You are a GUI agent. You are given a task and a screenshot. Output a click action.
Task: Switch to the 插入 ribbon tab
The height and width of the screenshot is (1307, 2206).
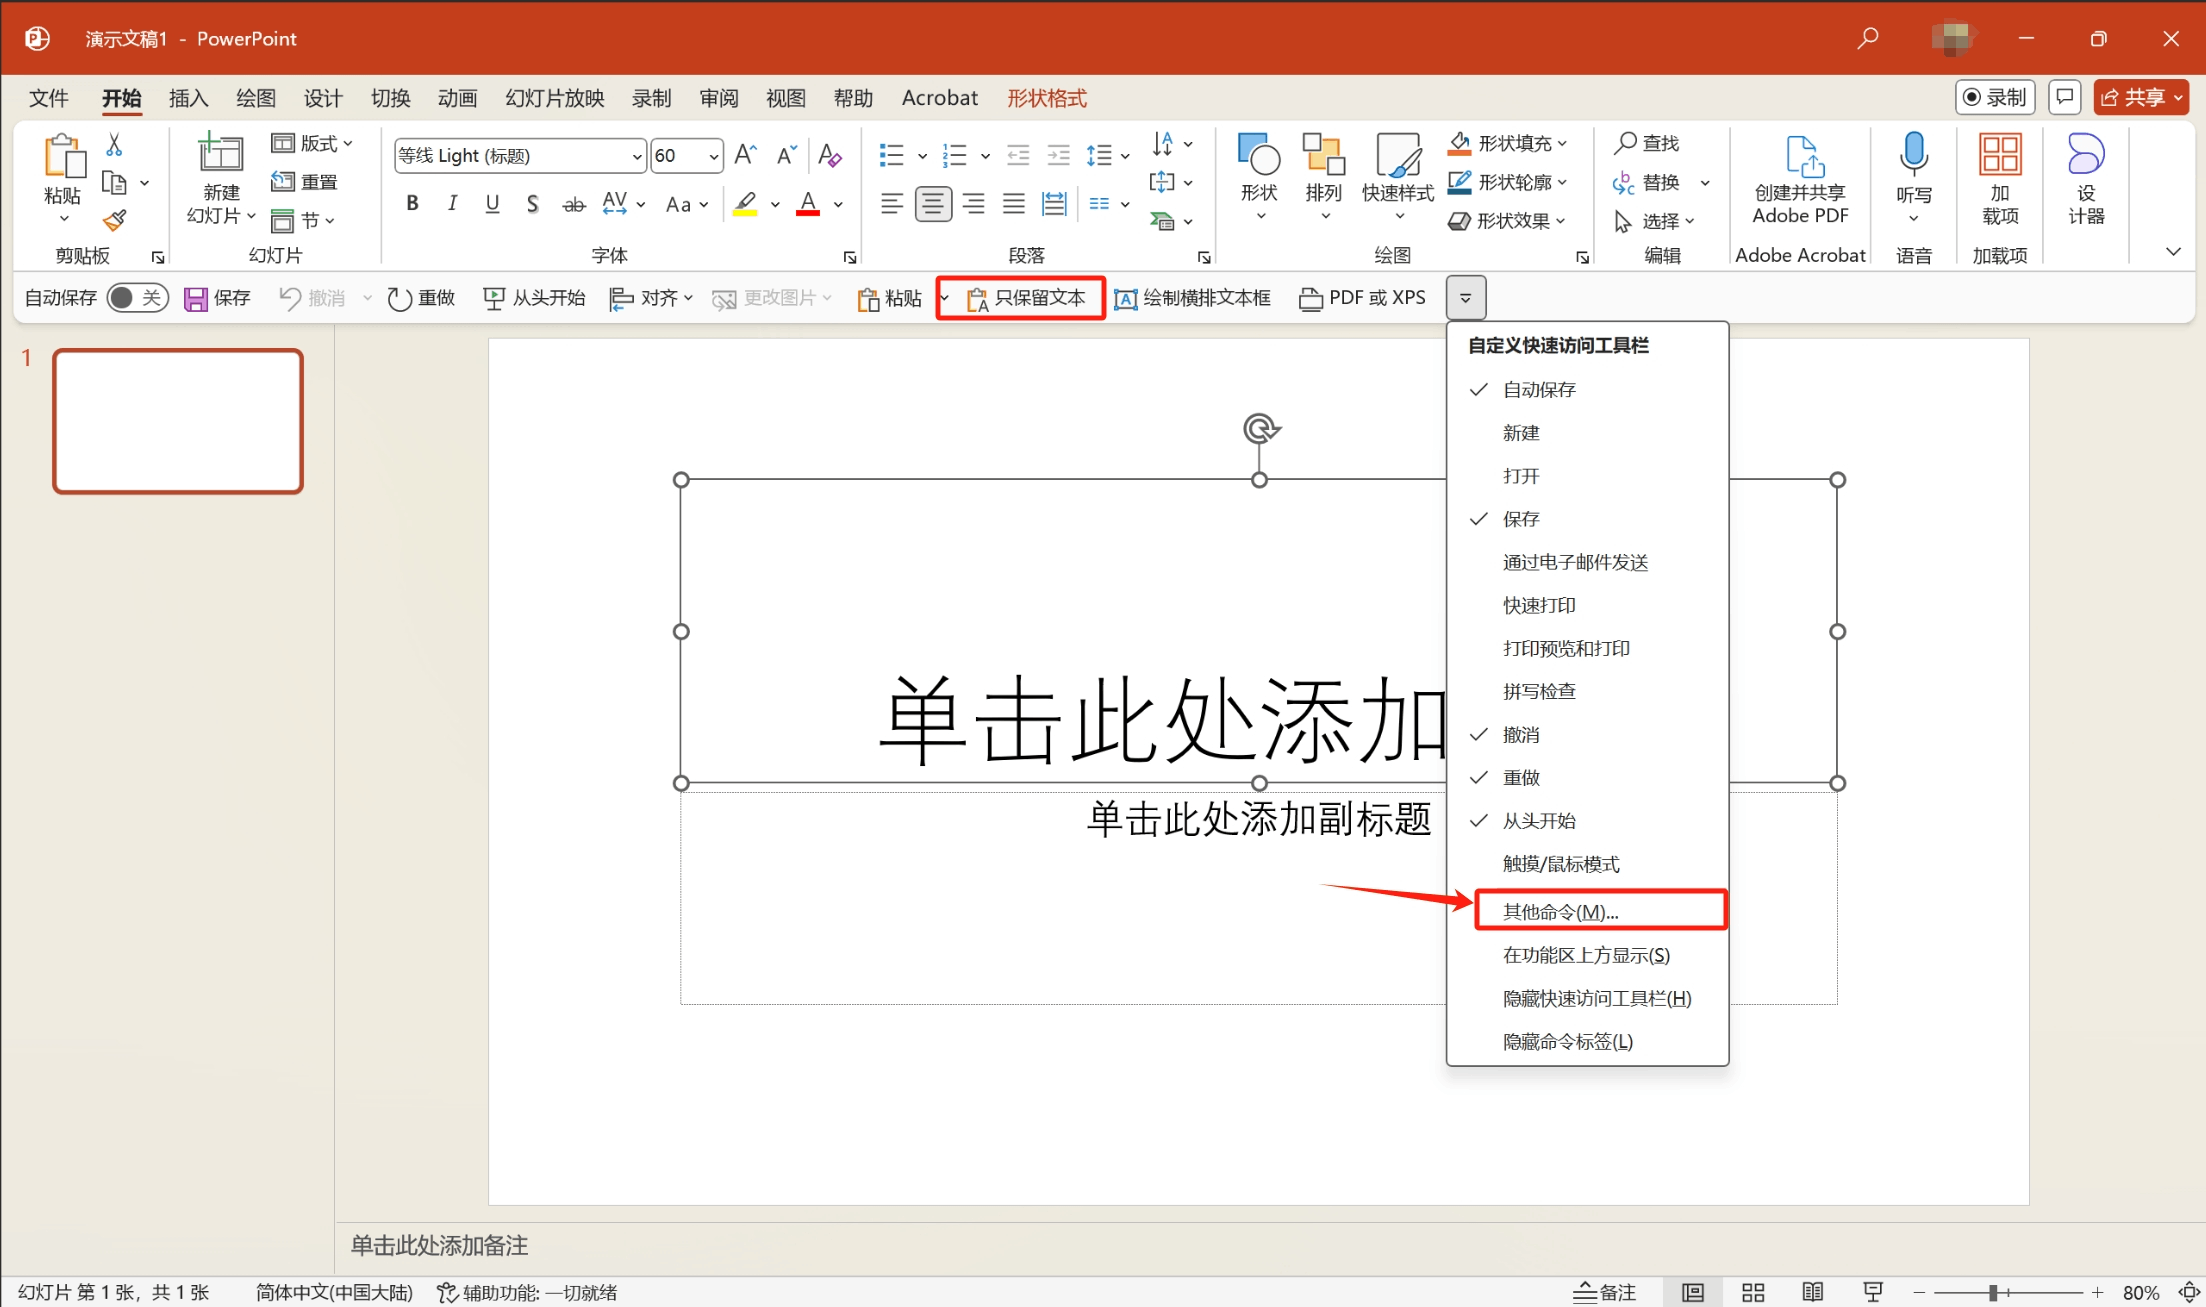coord(188,97)
